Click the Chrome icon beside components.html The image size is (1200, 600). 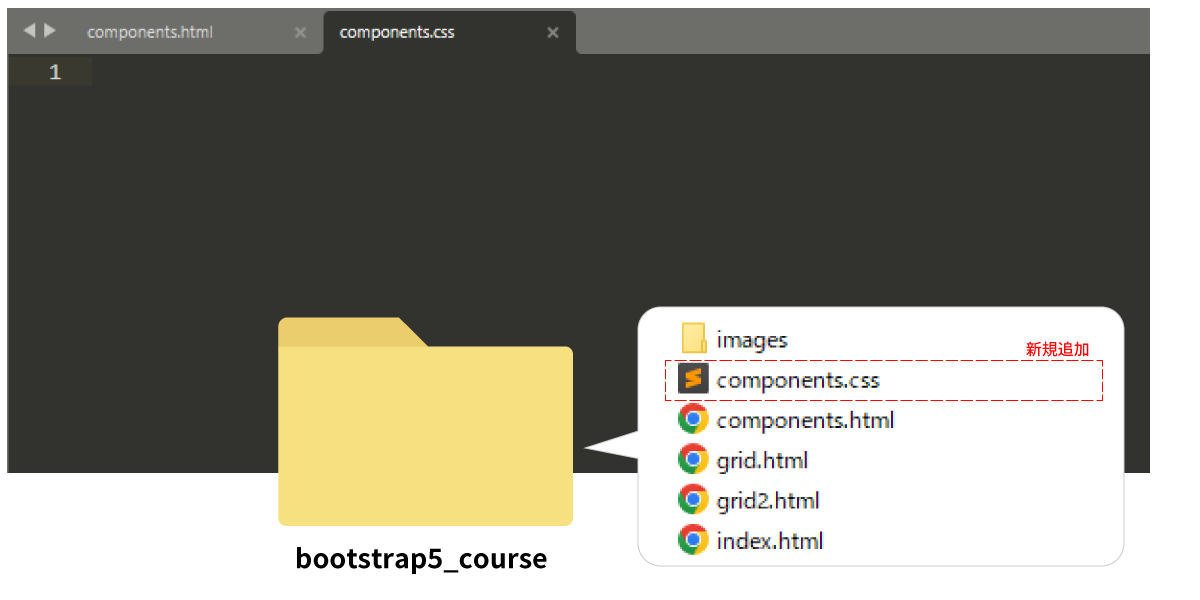pos(693,420)
